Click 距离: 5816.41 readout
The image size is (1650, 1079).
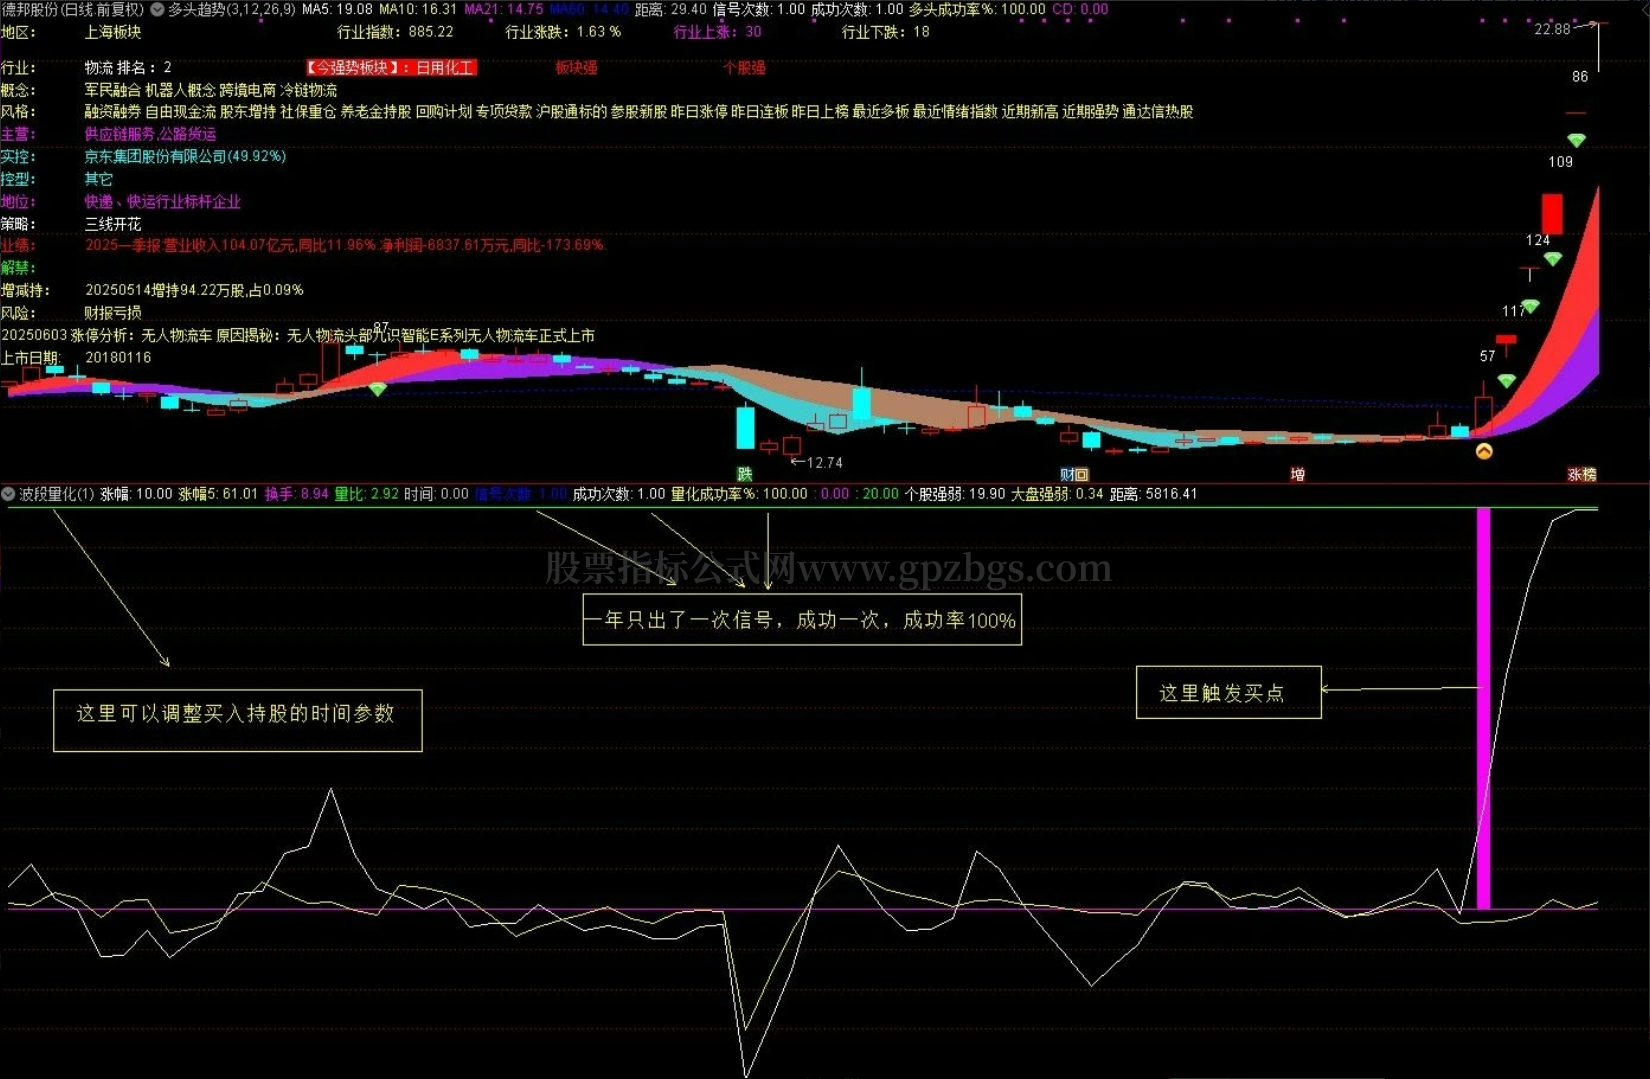coord(1153,494)
